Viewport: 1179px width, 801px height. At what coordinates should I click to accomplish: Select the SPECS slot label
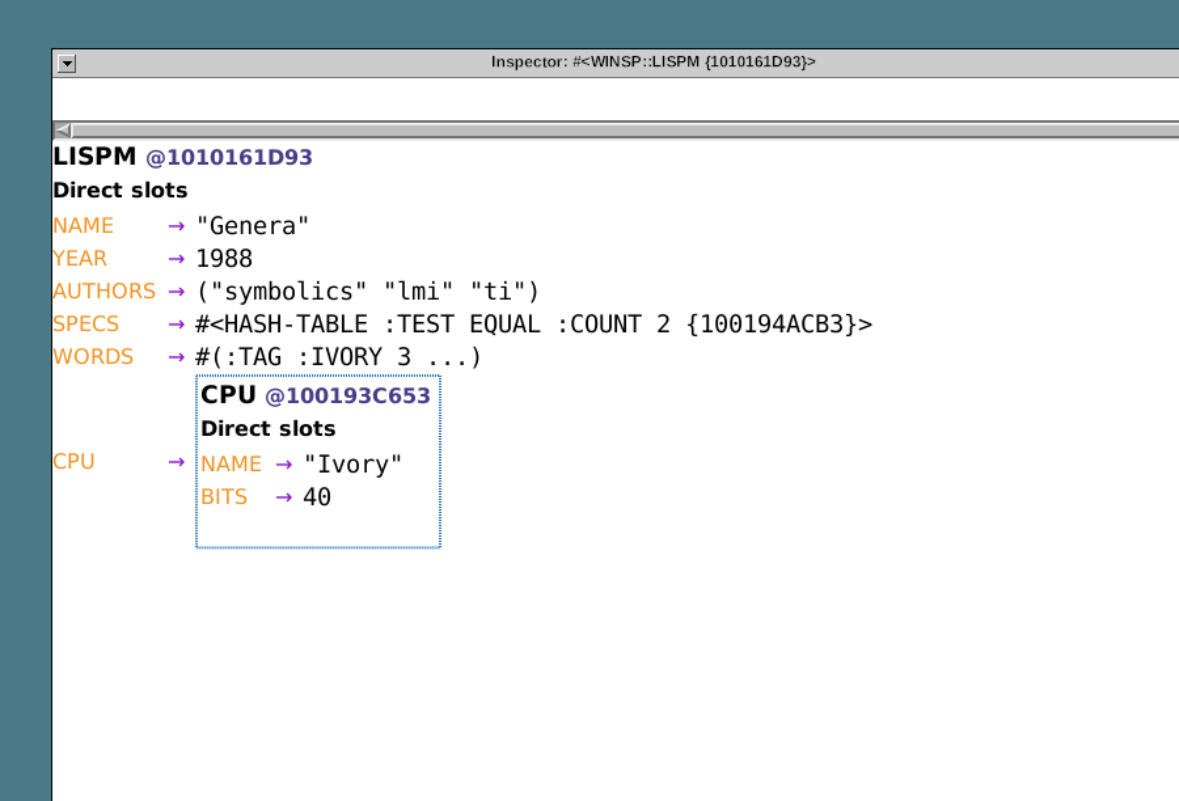click(86, 324)
